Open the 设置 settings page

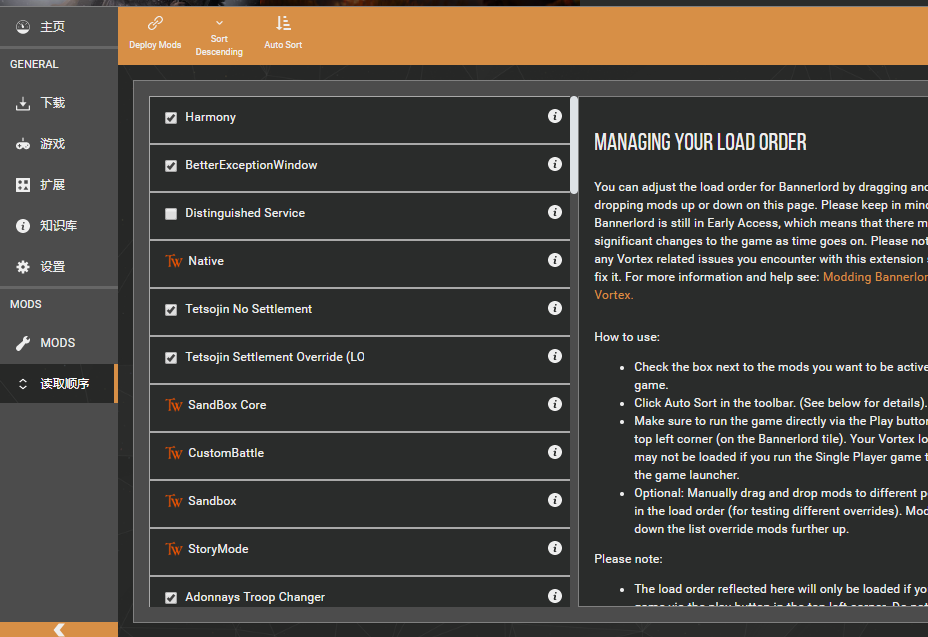pyautogui.click(x=59, y=267)
